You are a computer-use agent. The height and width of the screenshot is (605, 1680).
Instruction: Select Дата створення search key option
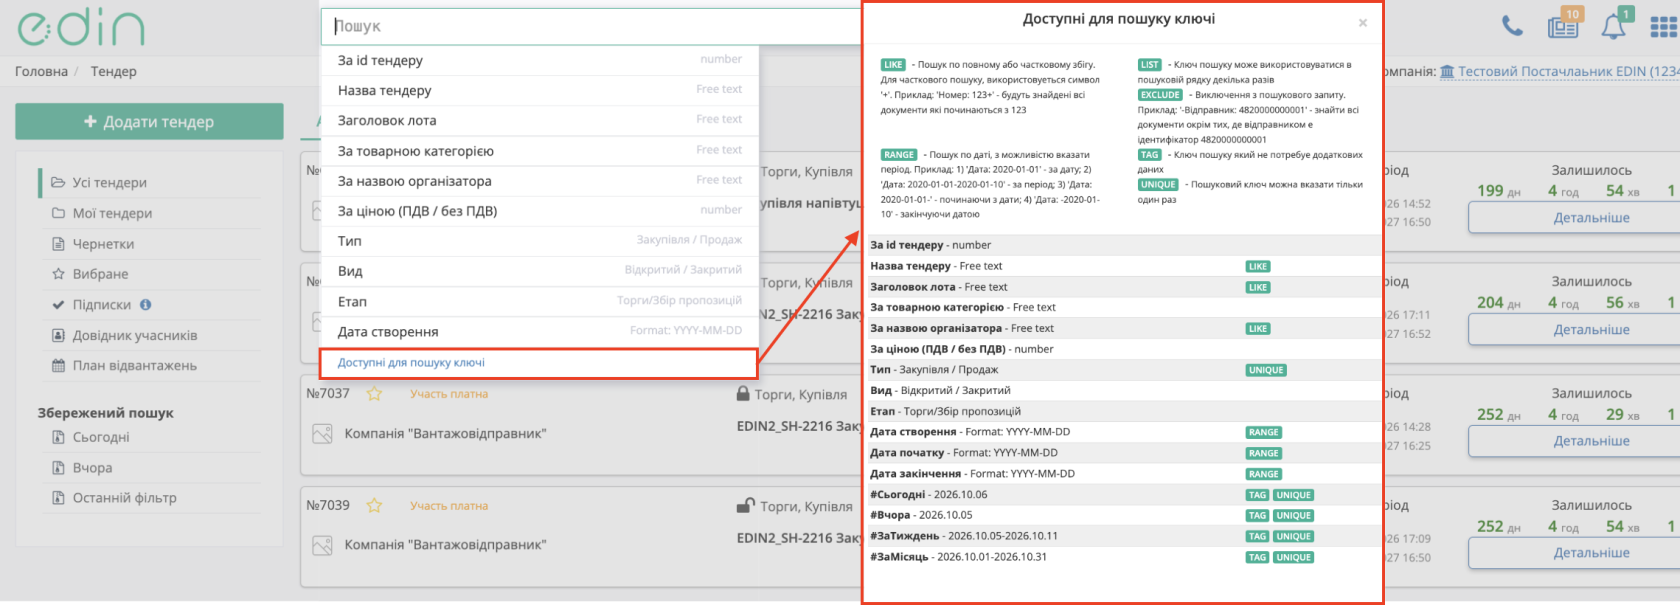[x=540, y=332]
